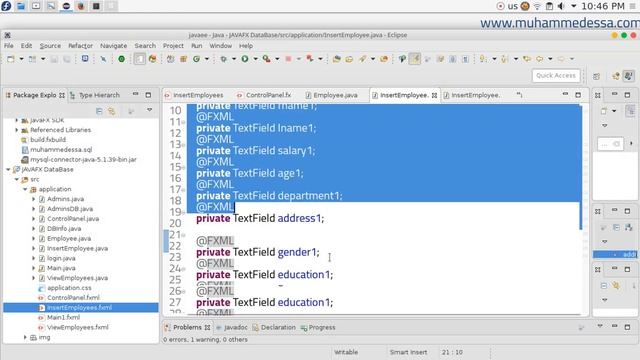640x360 pixels.
Task: Click the address1 field name in code
Action: coord(299,218)
